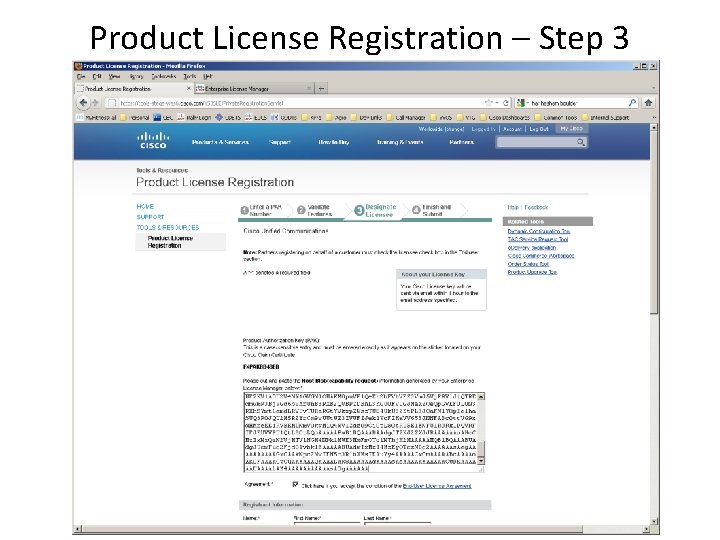Click the Firefox icon in title bar
Image resolution: width=720 pixels, height=540 pixels.
pyautogui.click(x=78, y=66)
